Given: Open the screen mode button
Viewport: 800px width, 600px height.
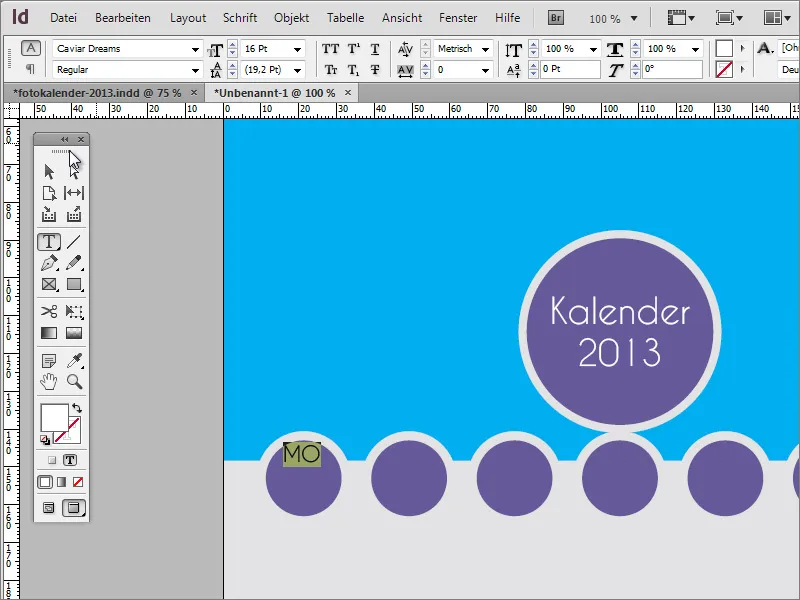Looking at the screenshot, I should (x=729, y=18).
